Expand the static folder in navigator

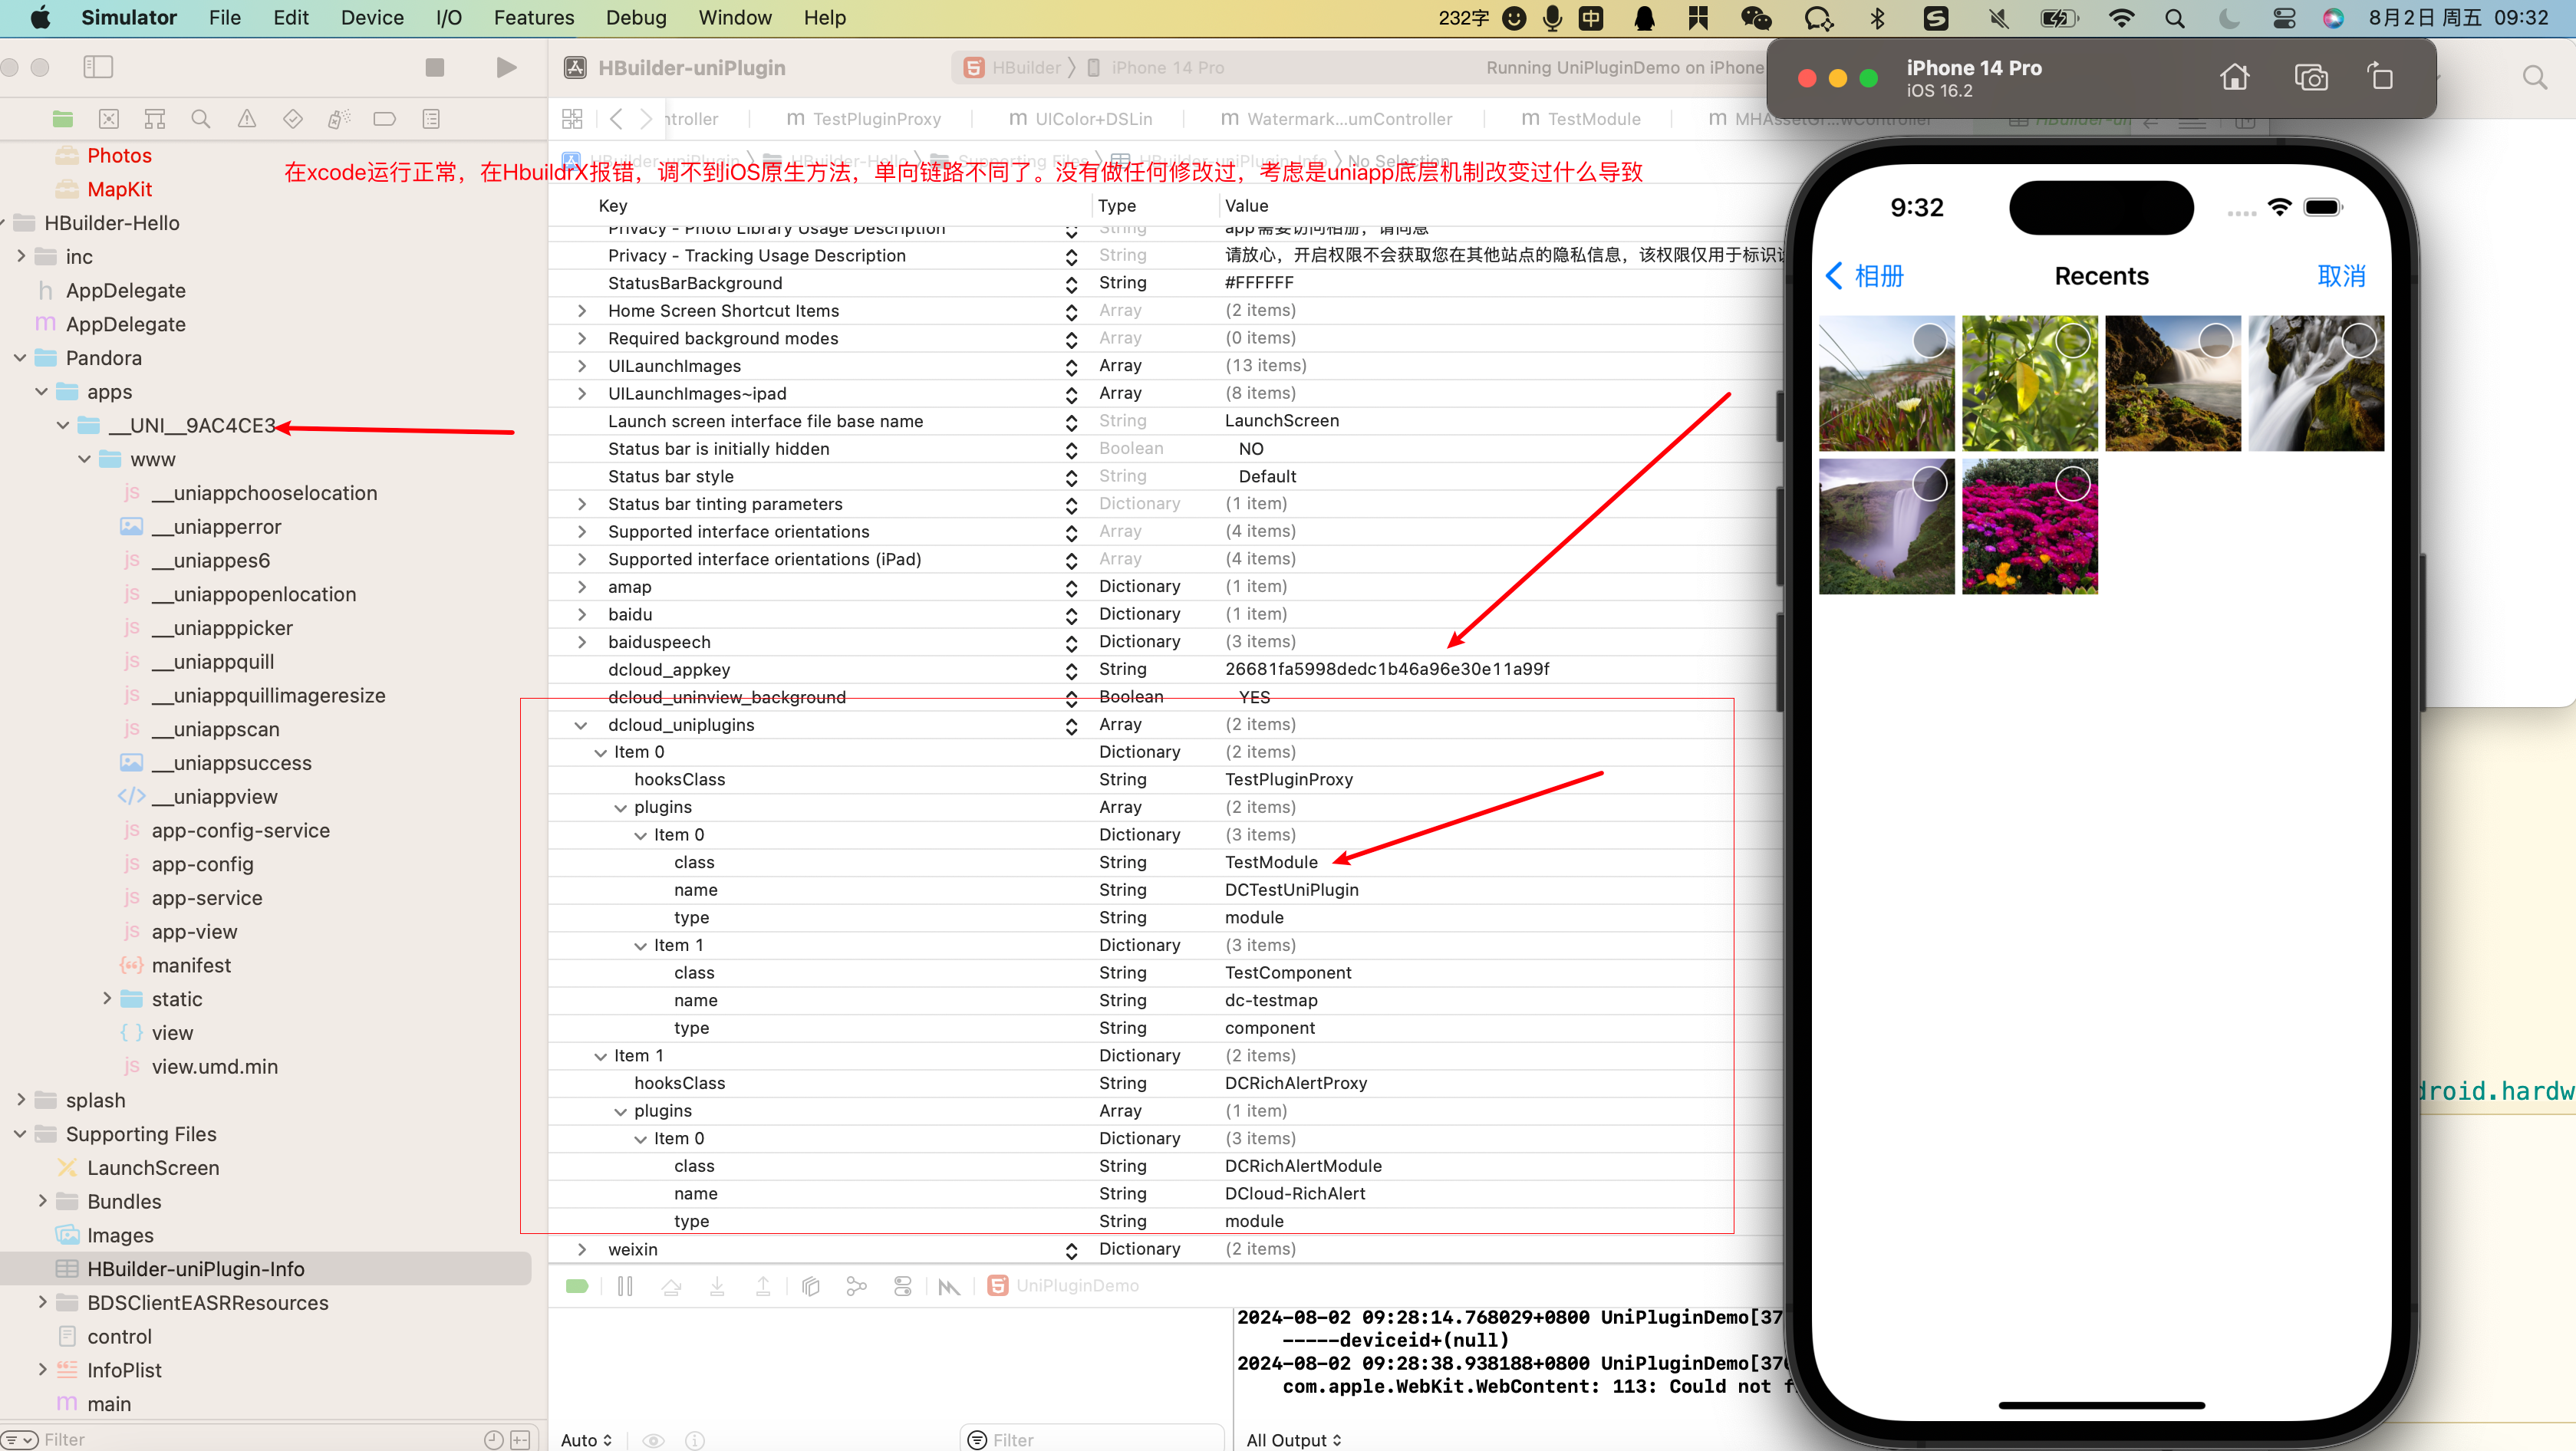(x=107, y=999)
